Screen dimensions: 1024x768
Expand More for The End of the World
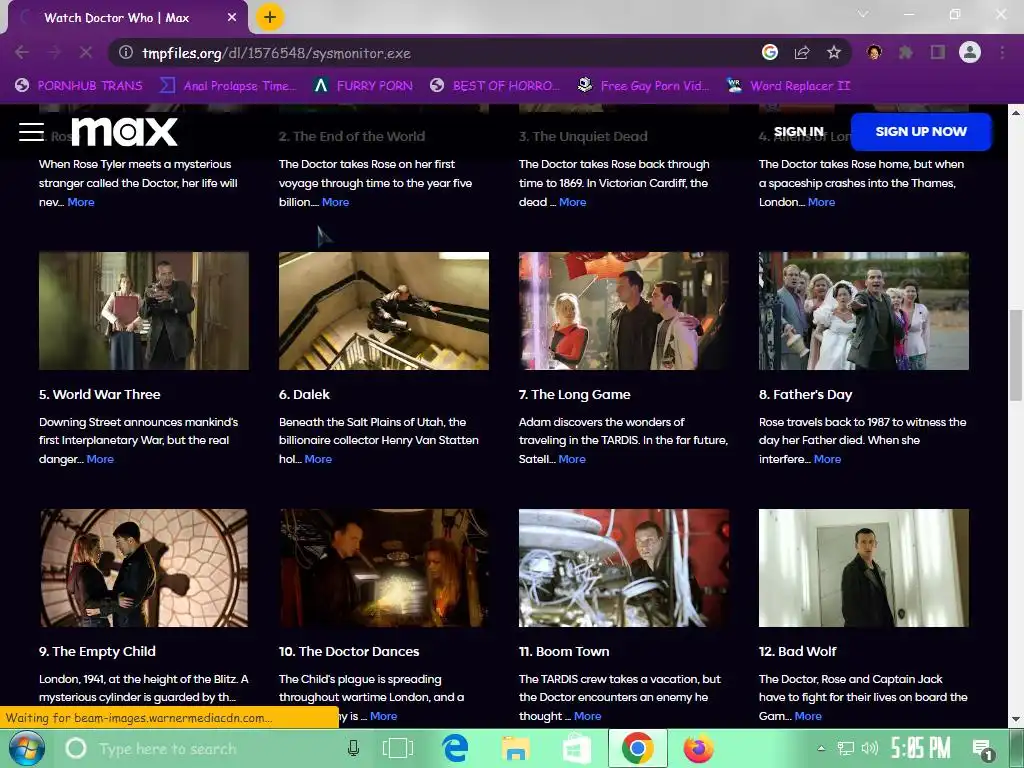(336, 202)
